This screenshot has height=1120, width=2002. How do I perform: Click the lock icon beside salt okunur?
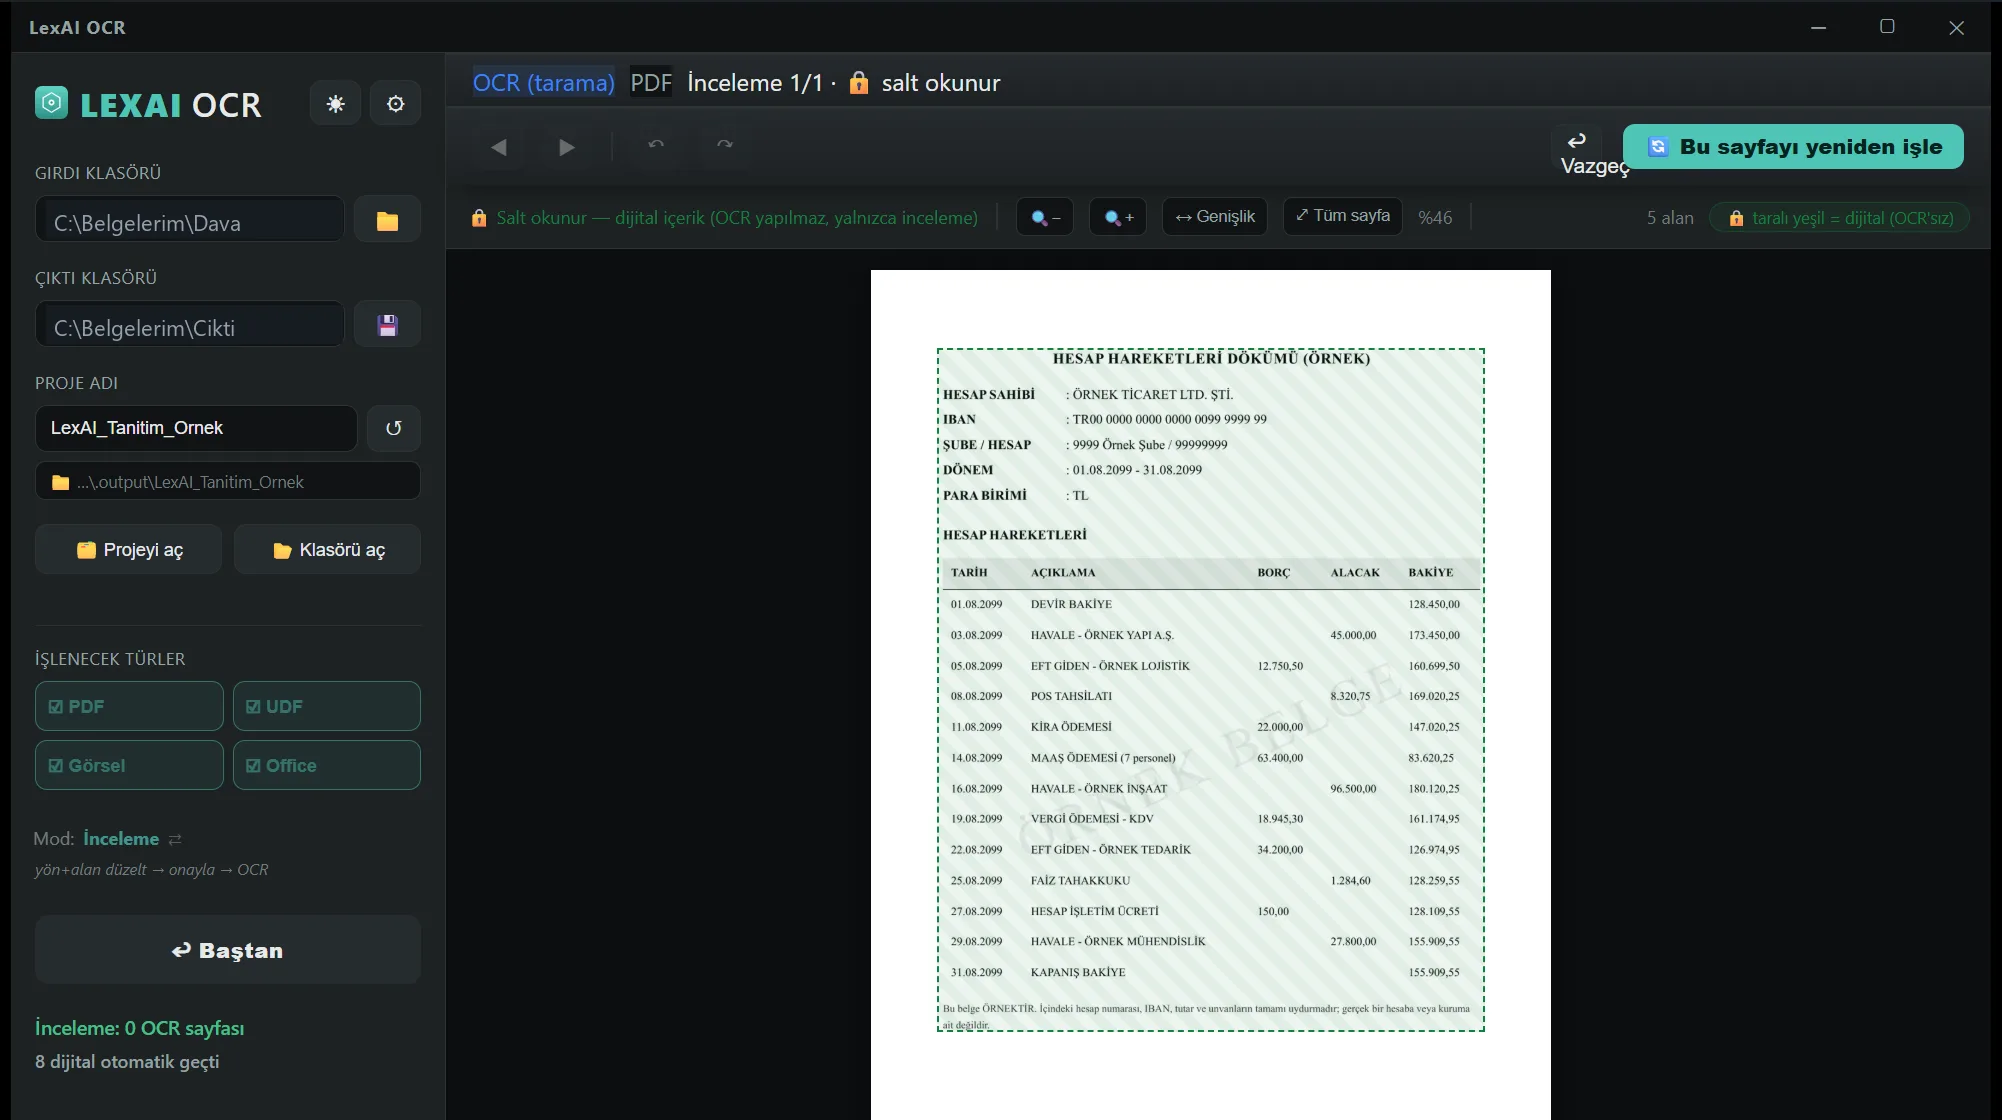point(858,83)
